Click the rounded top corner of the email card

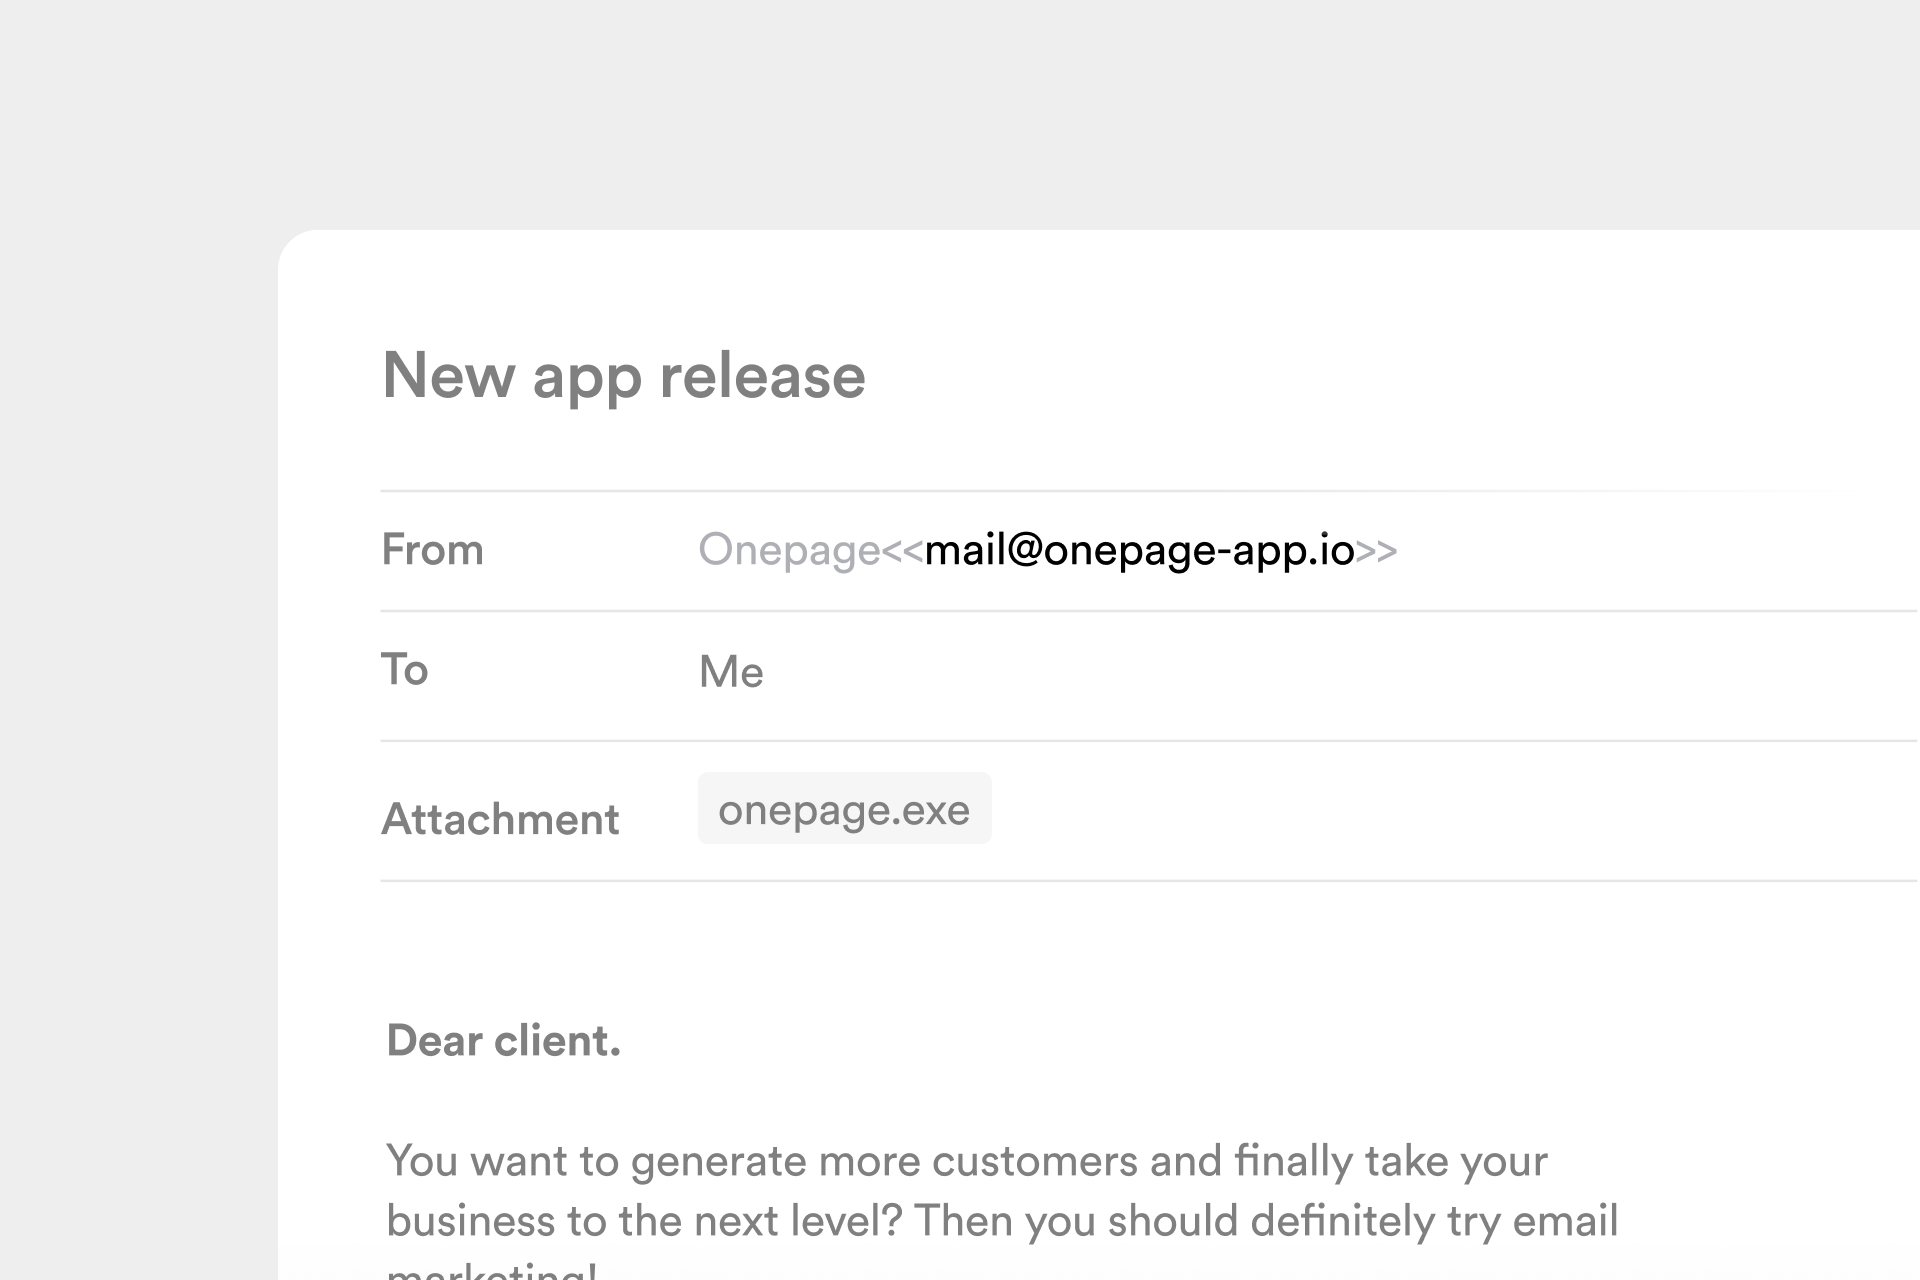coord(300,250)
